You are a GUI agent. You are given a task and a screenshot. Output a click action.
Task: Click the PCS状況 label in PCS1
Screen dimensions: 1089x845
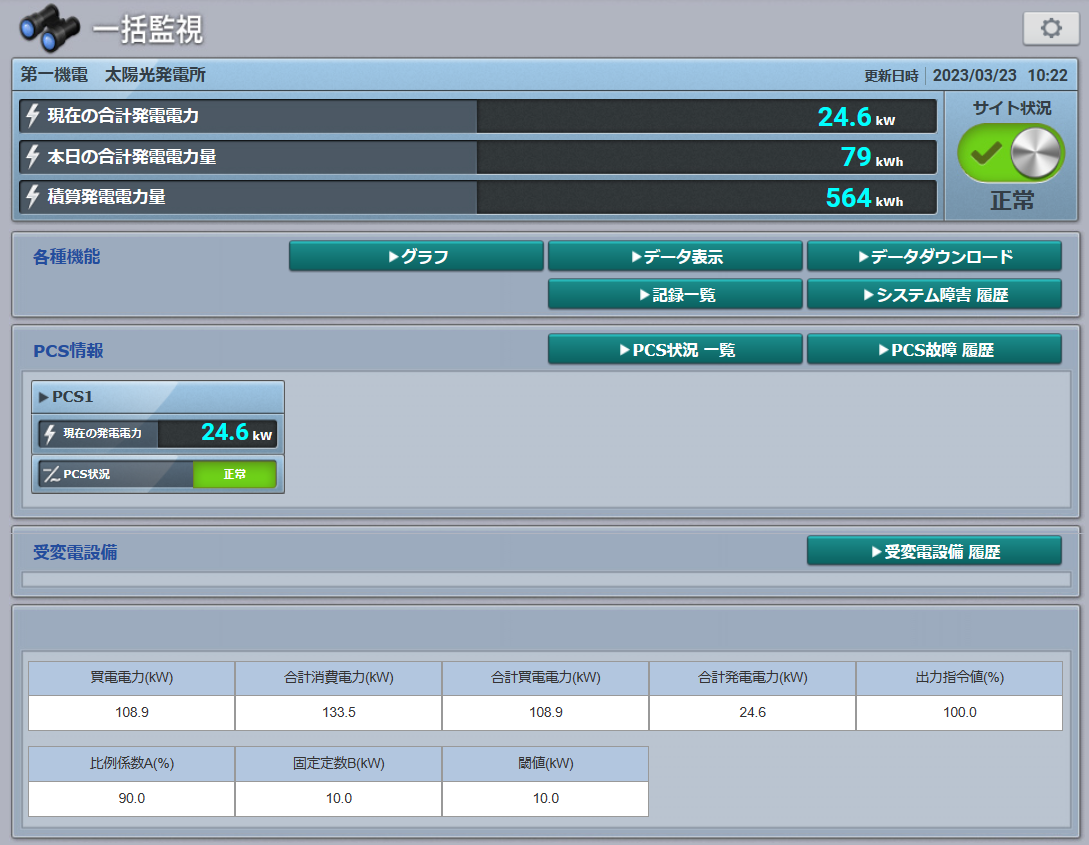[86, 474]
